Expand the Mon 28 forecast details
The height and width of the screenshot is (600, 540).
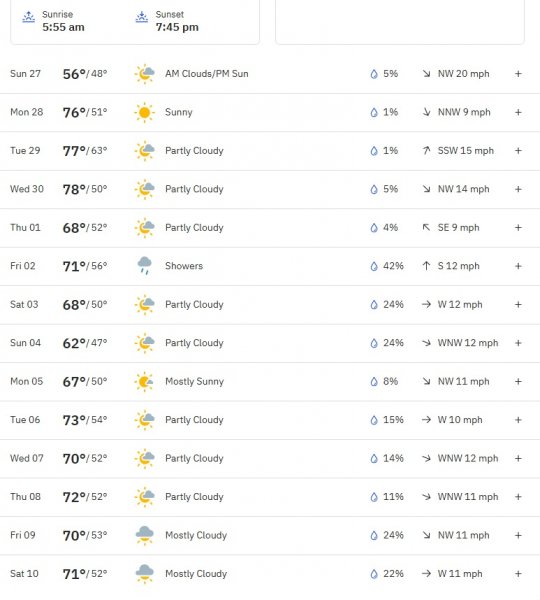(x=518, y=112)
